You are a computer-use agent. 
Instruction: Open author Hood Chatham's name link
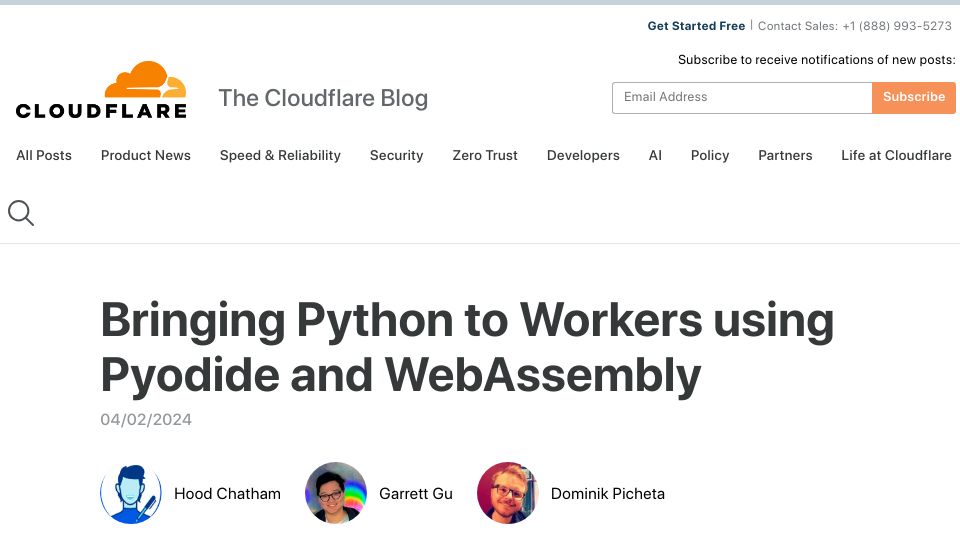click(227, 493)
